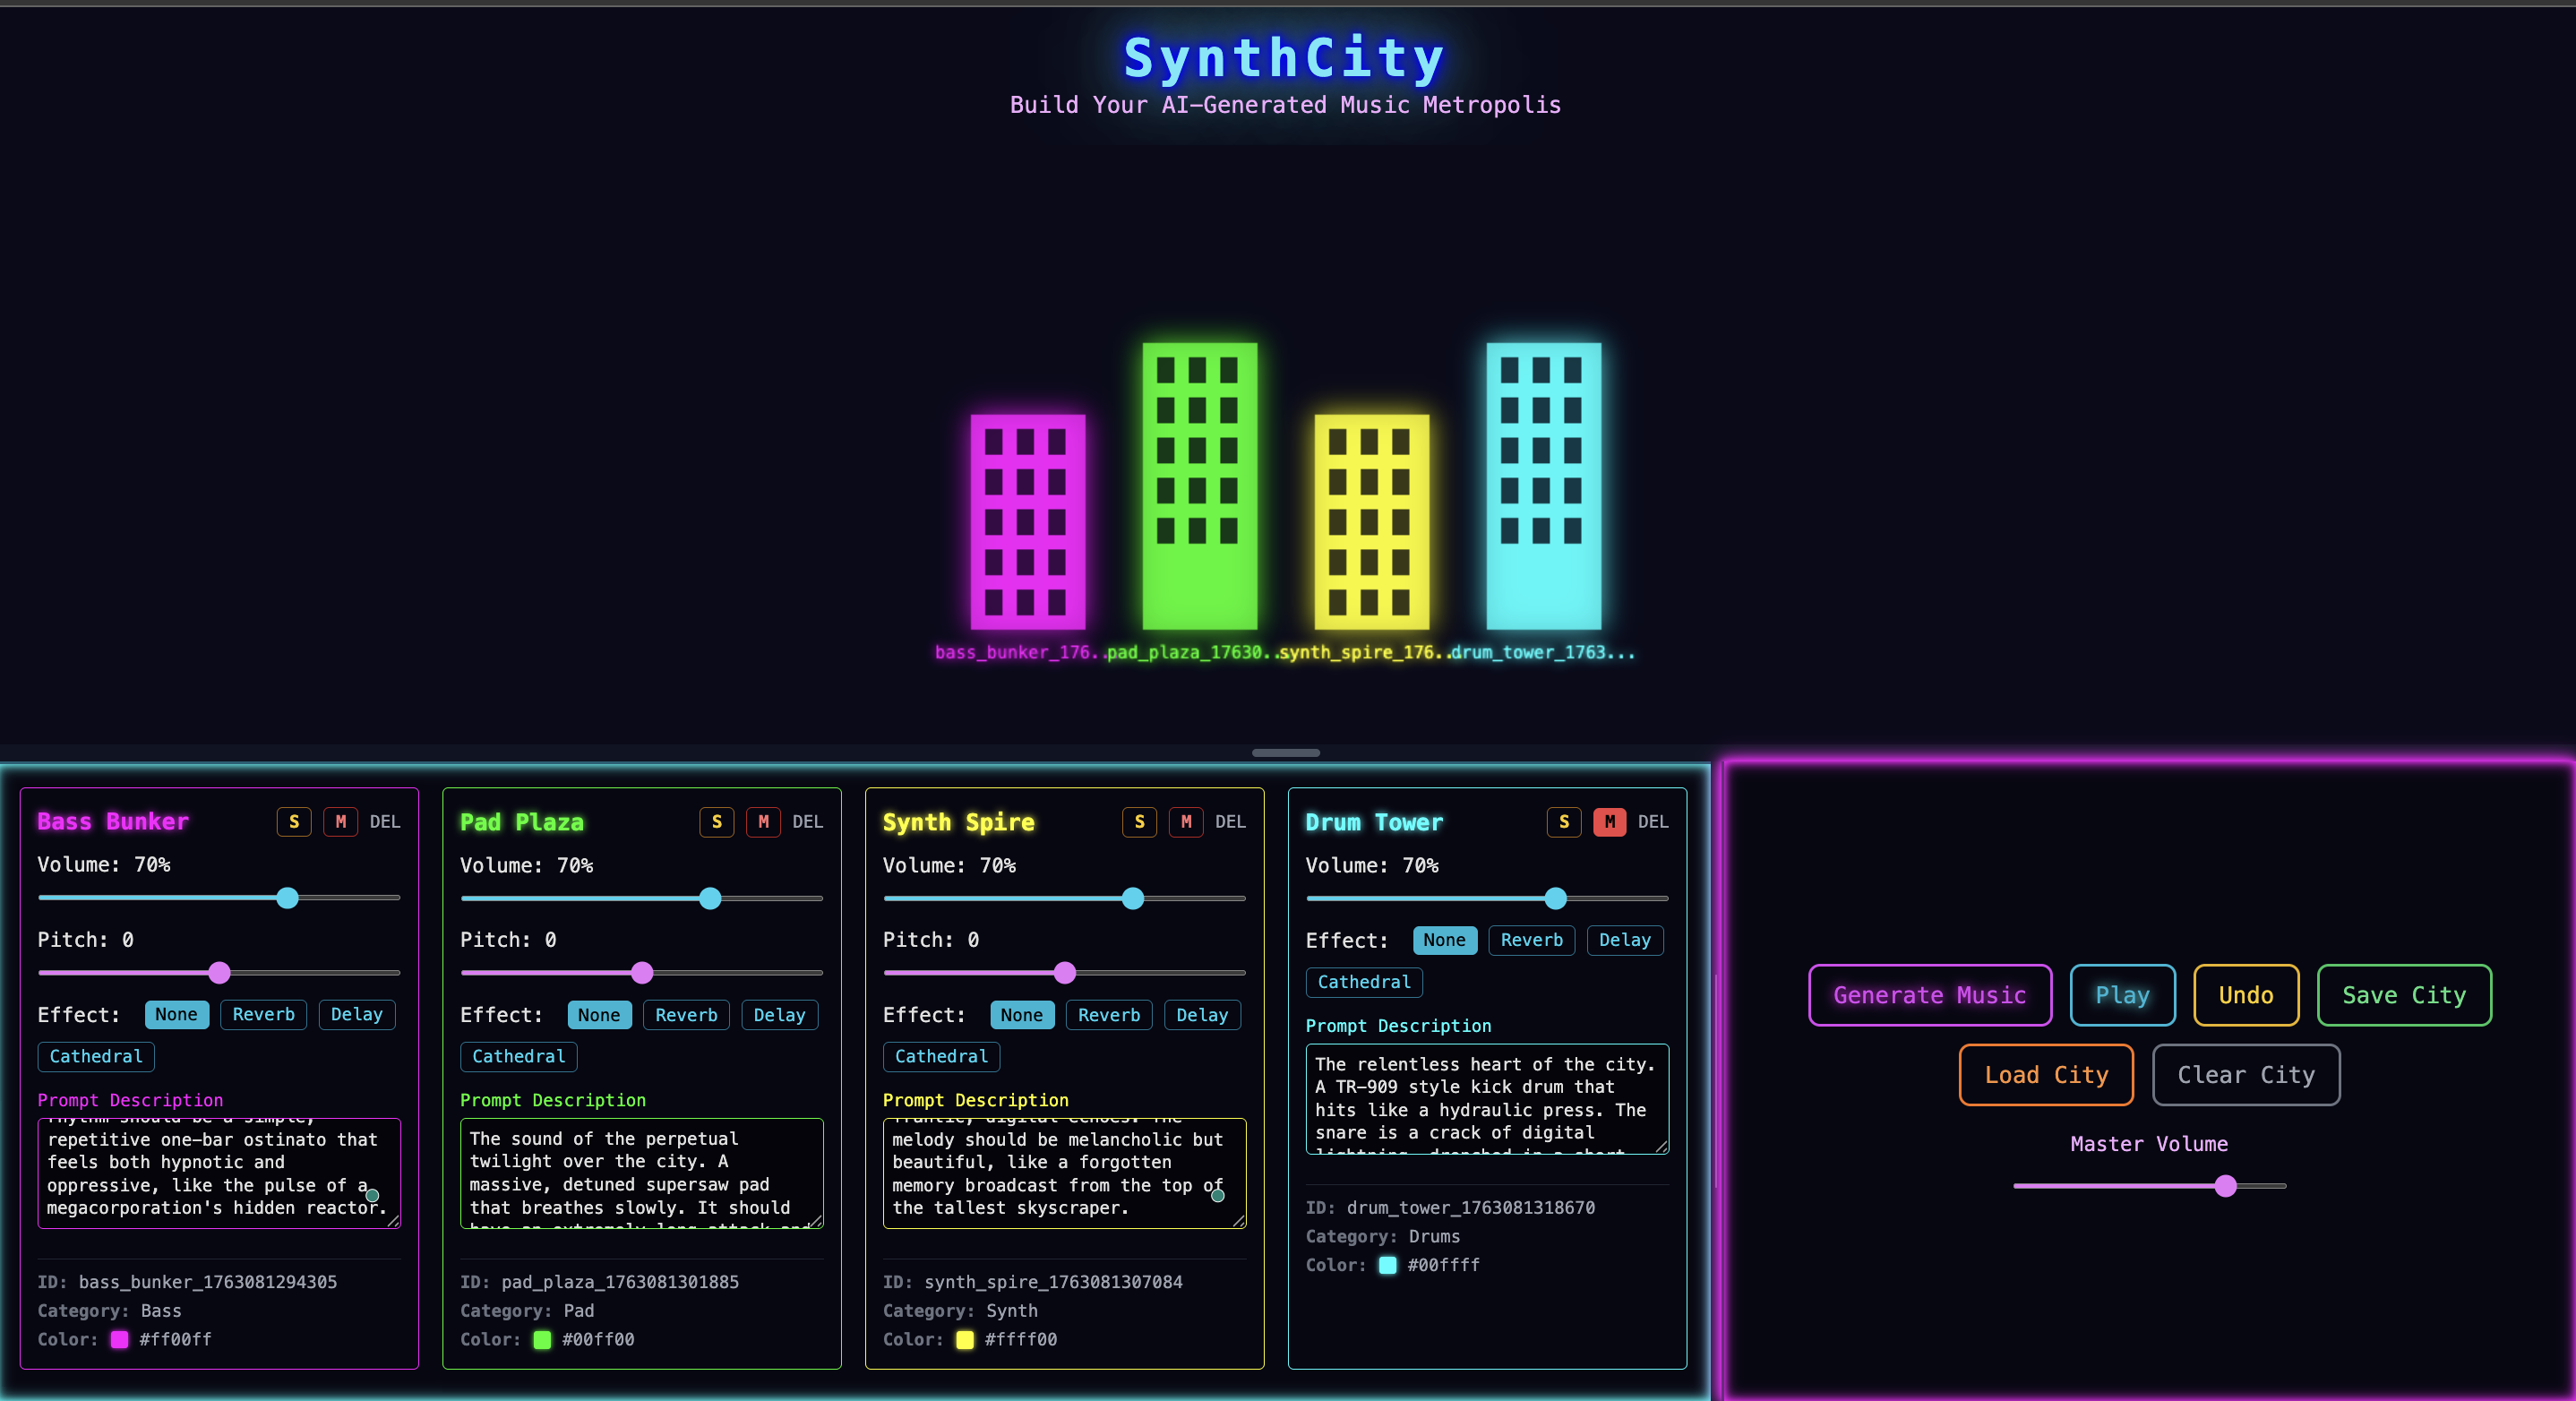Edit the Pad Plaza prompt description
This screenshot has height=1401, width=2576.
640,1172
